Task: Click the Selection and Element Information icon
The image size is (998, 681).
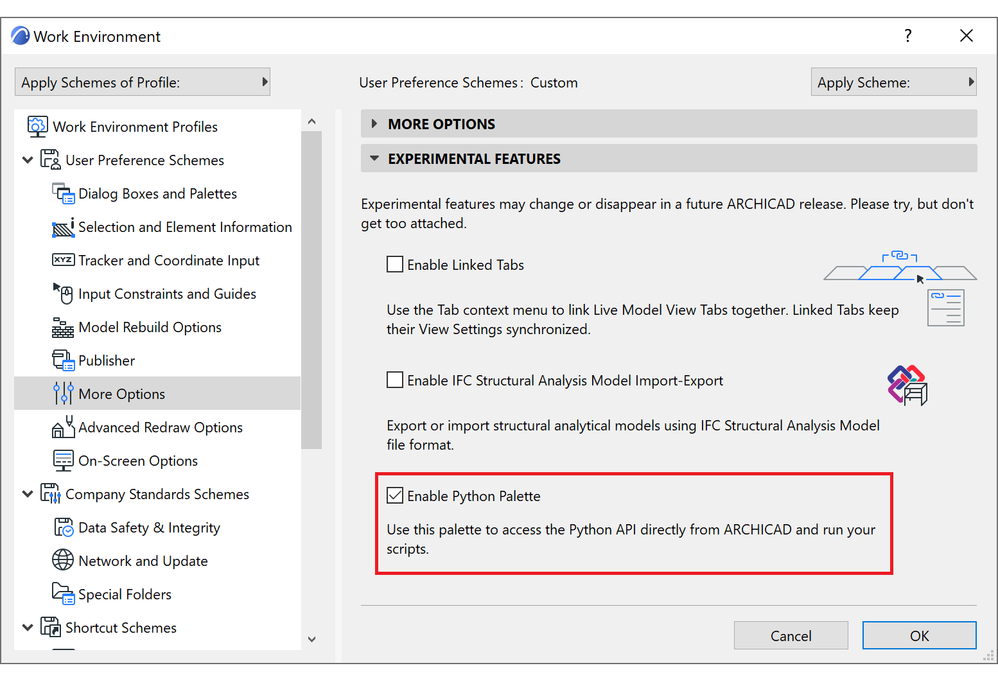Action: [x=63, y=227]
